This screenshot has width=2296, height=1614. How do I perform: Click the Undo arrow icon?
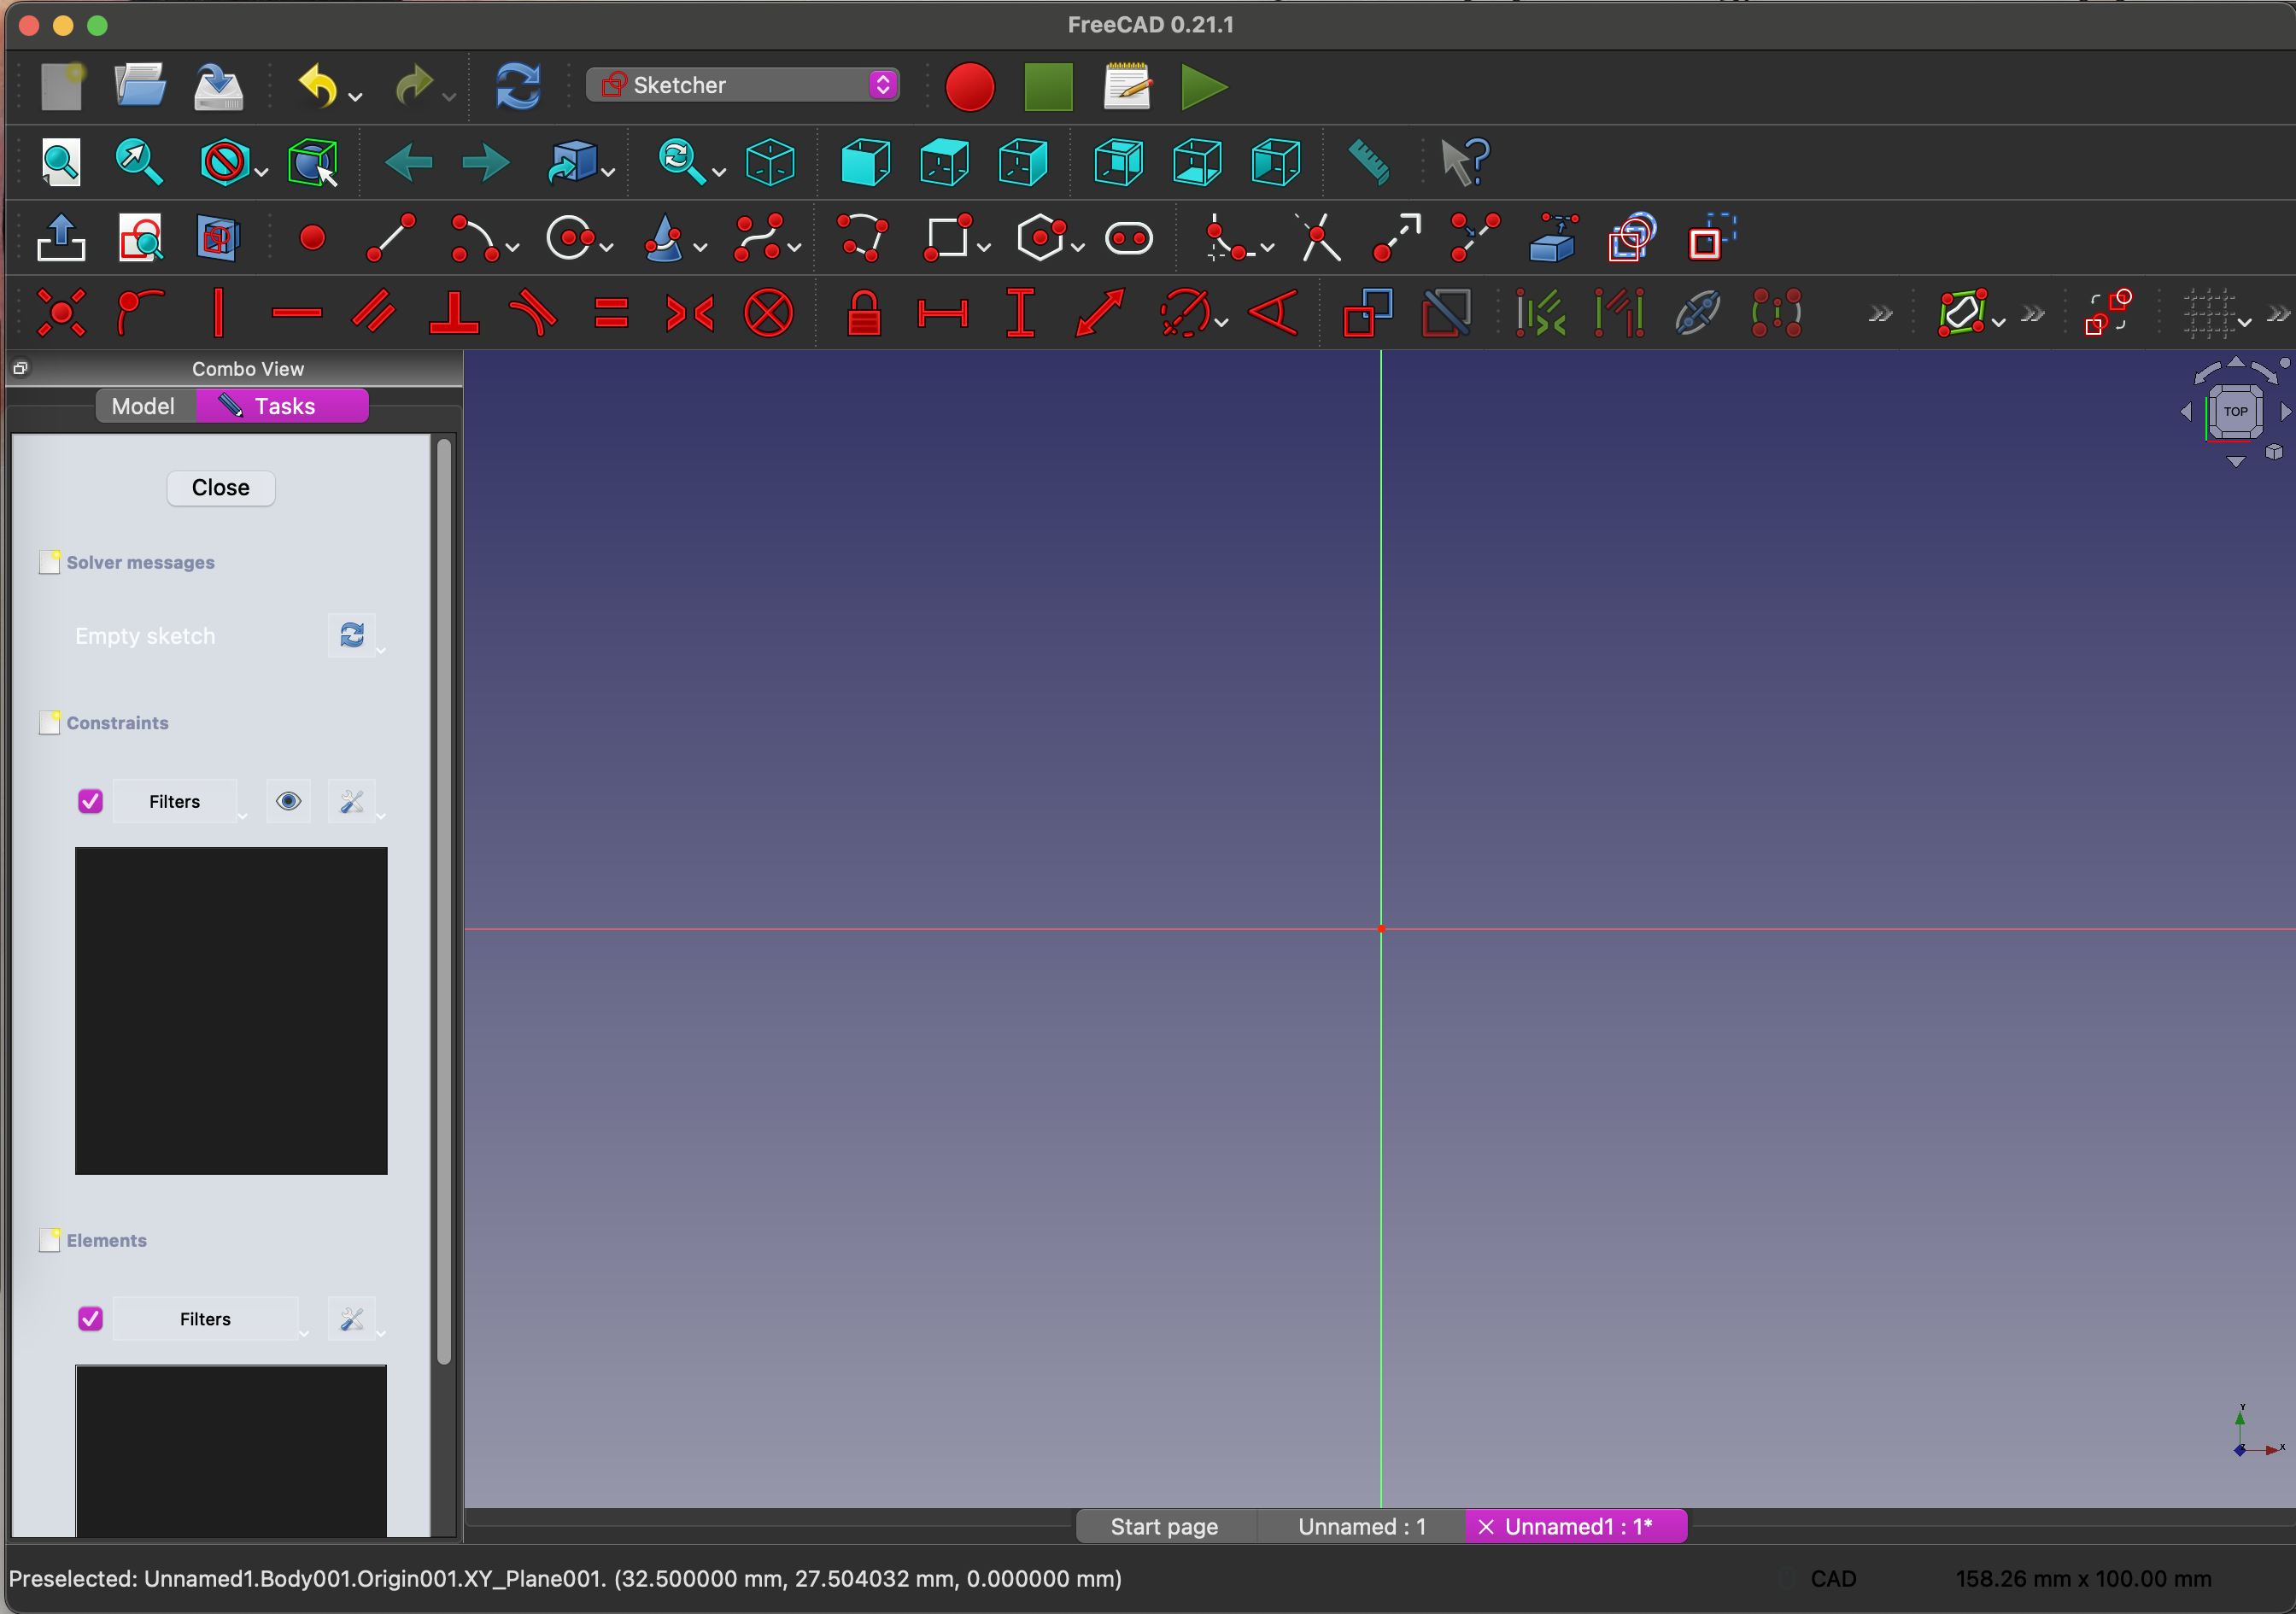[x=318, y=86]
